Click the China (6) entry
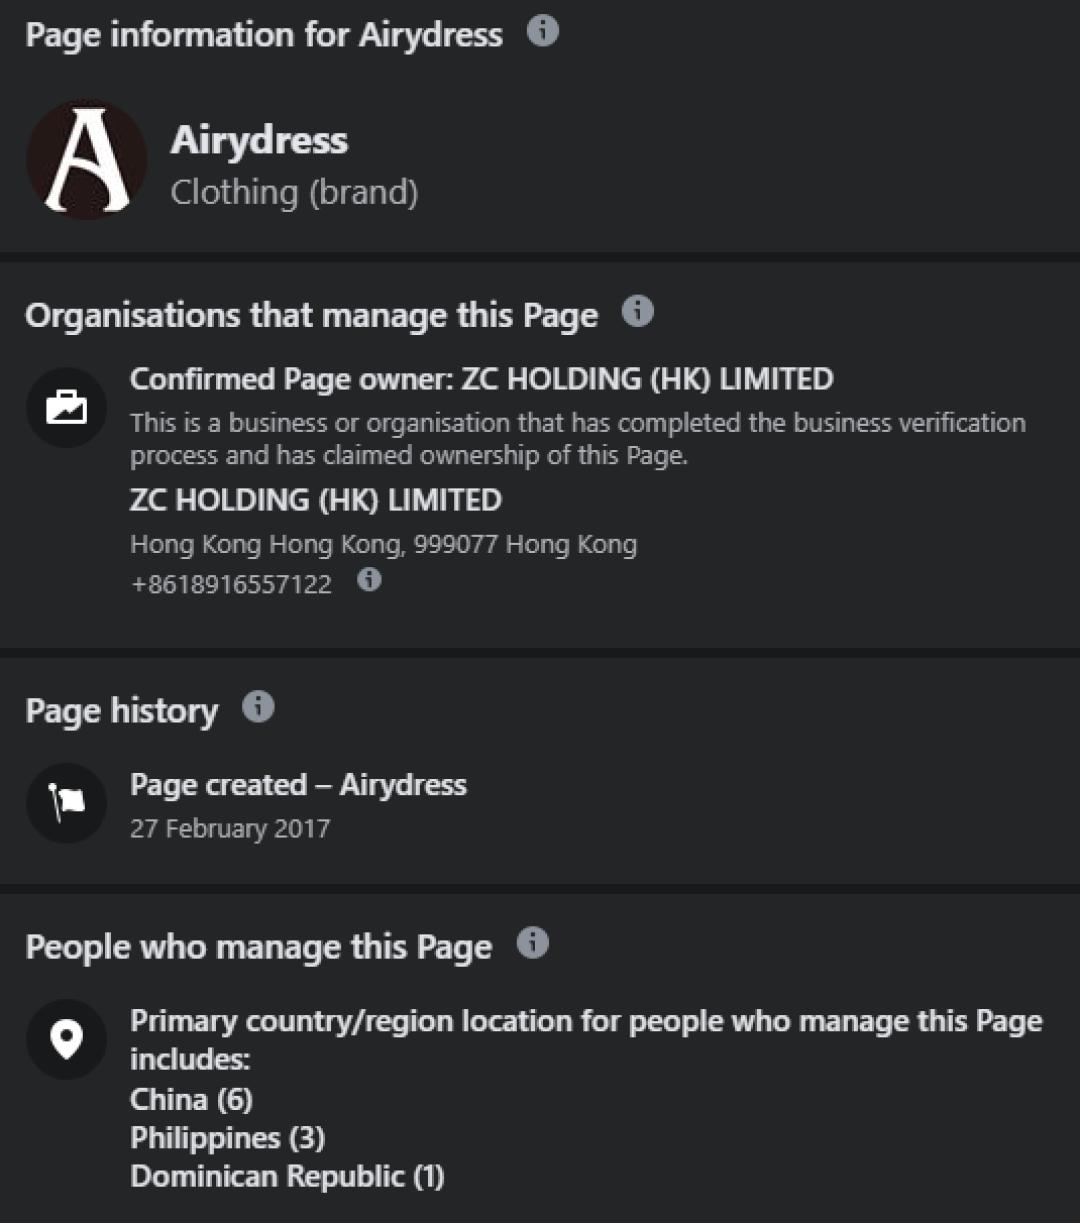This screenshot has width=1080, height=1223. click(x=191, y=1099)
